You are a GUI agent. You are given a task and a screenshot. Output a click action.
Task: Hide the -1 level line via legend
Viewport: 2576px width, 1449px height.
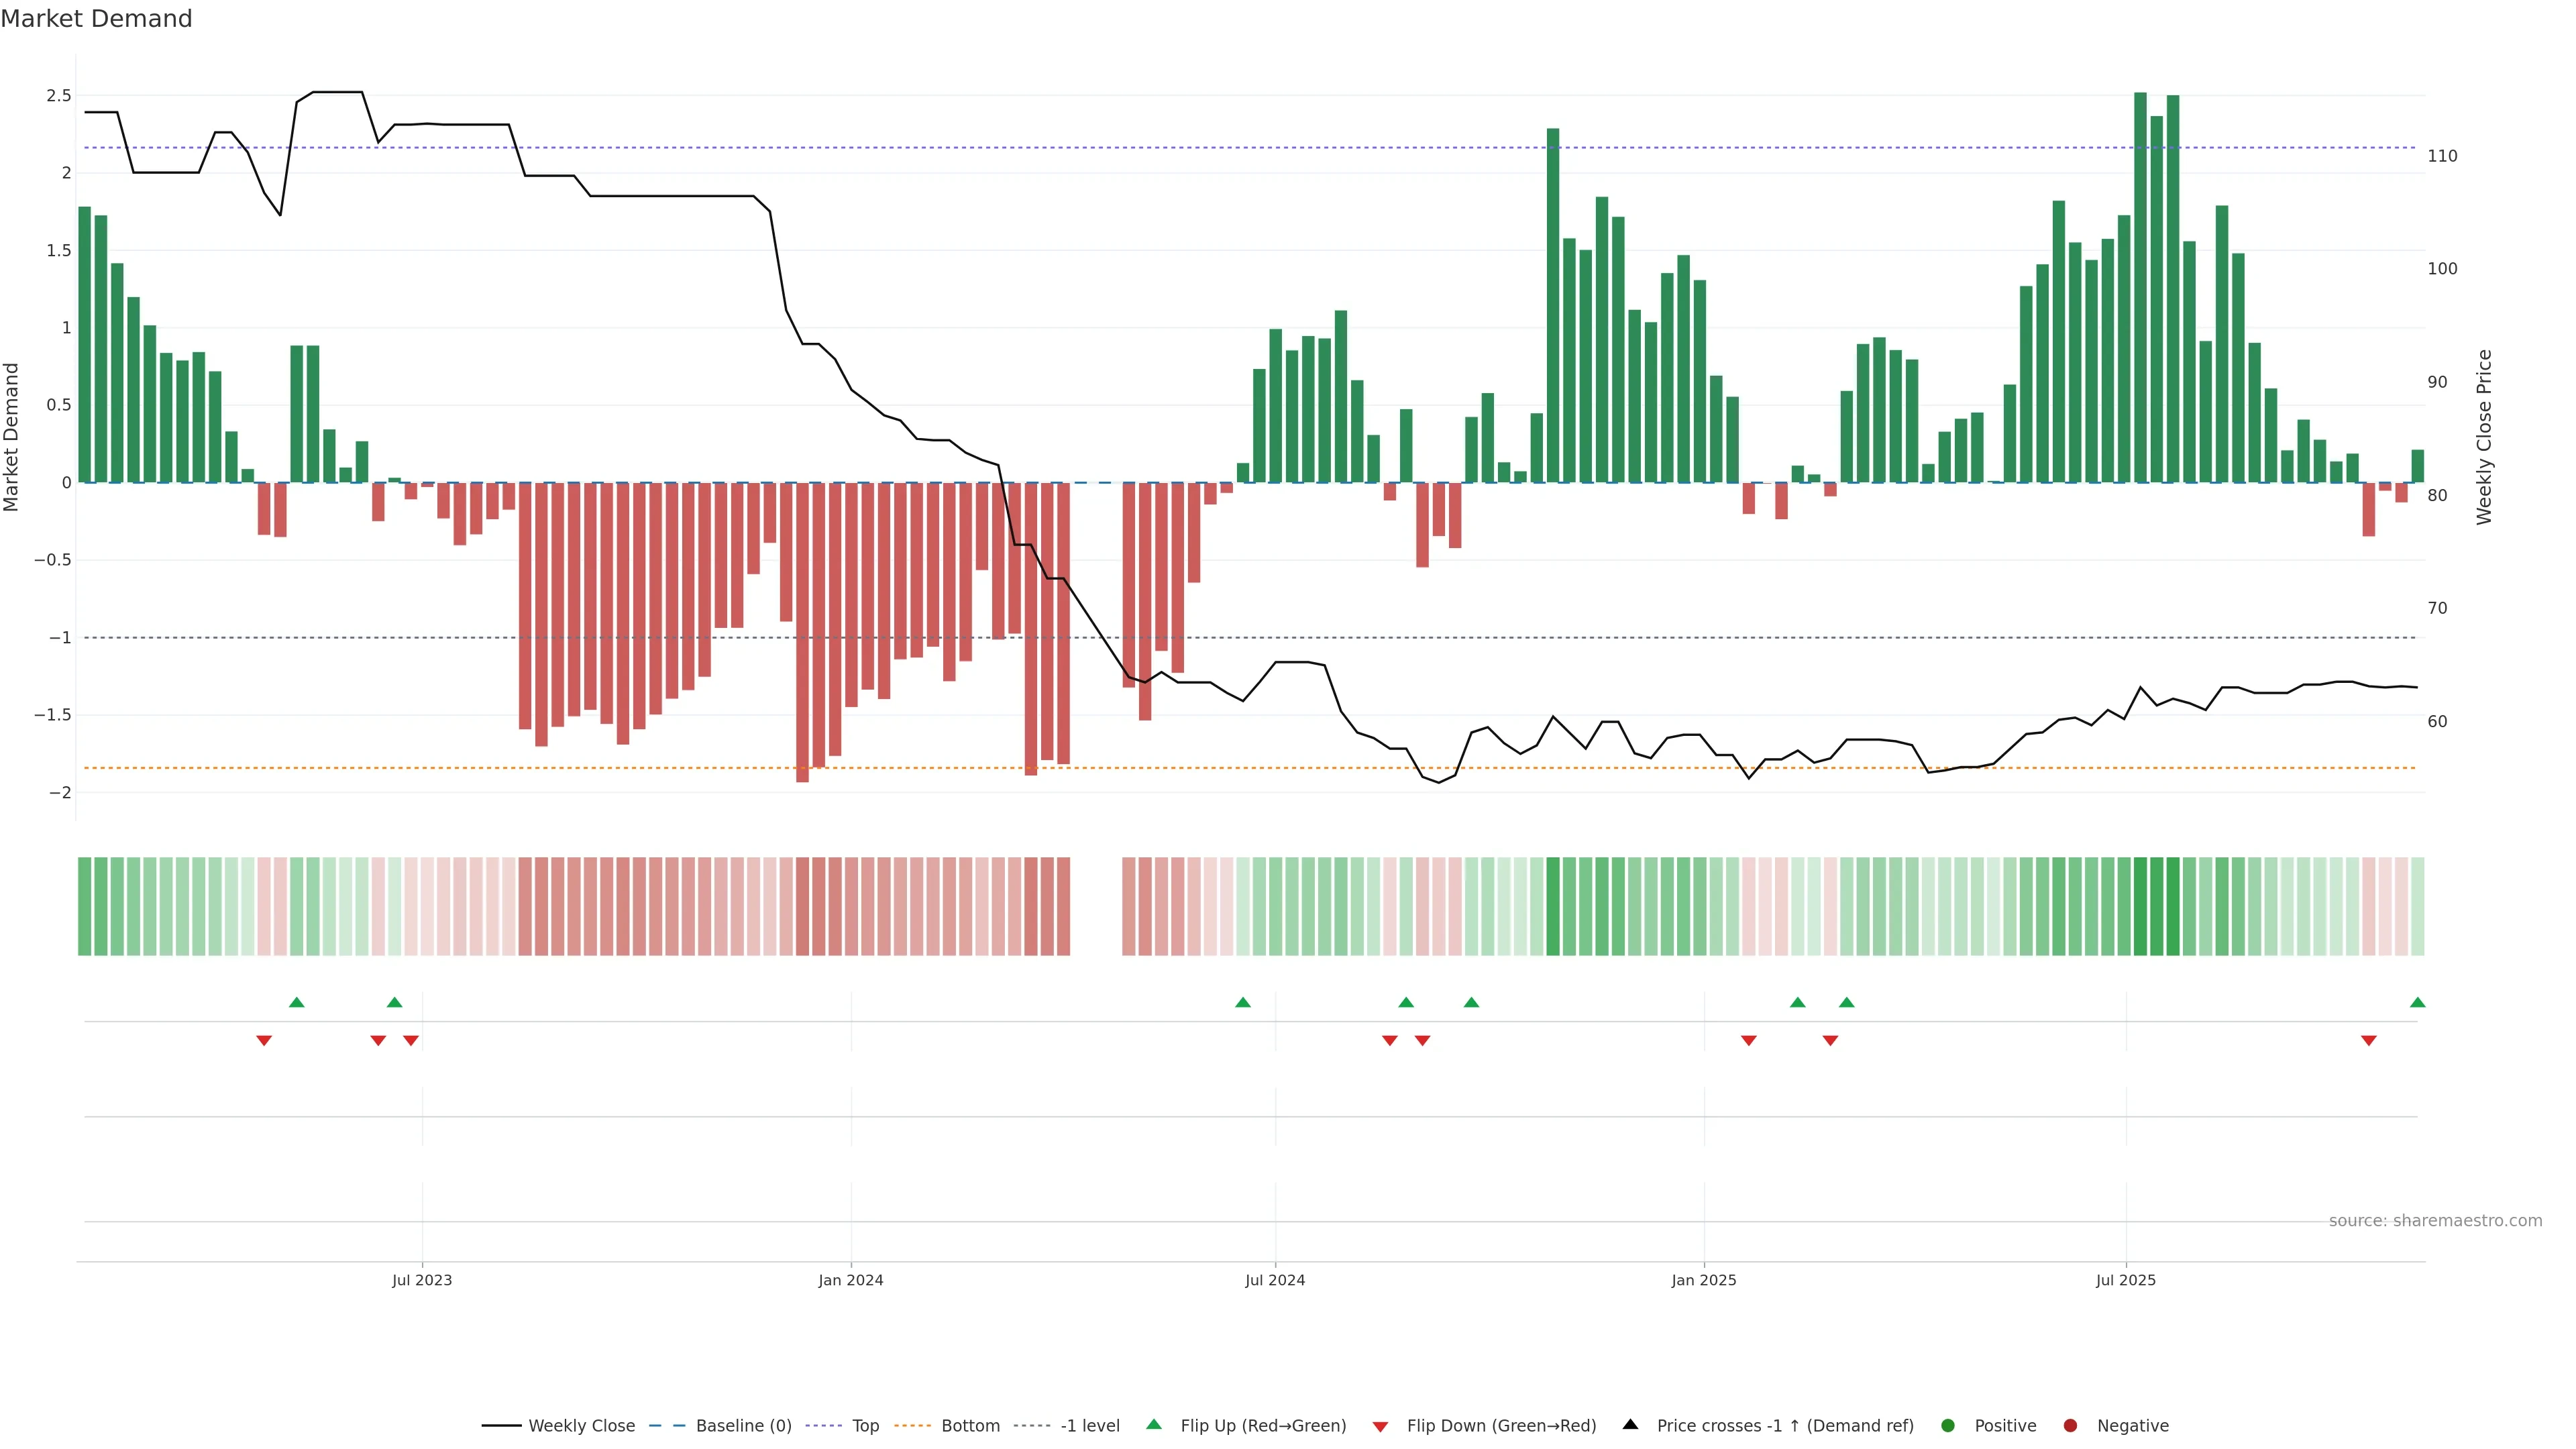1089,1425
